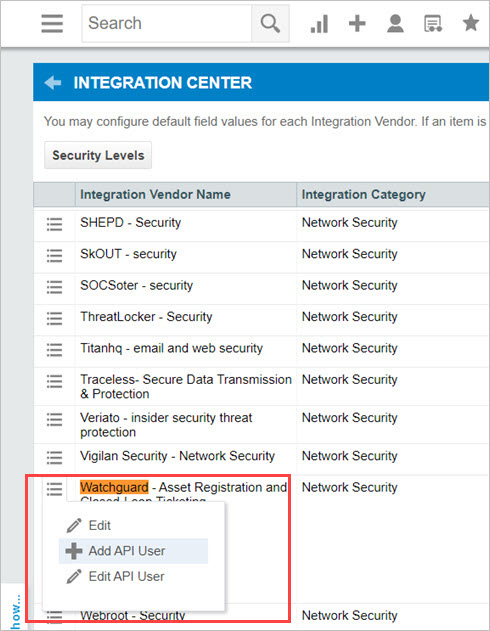Click the plus create-new icon
Screen dimensions: 490x631
pos(357,23)
